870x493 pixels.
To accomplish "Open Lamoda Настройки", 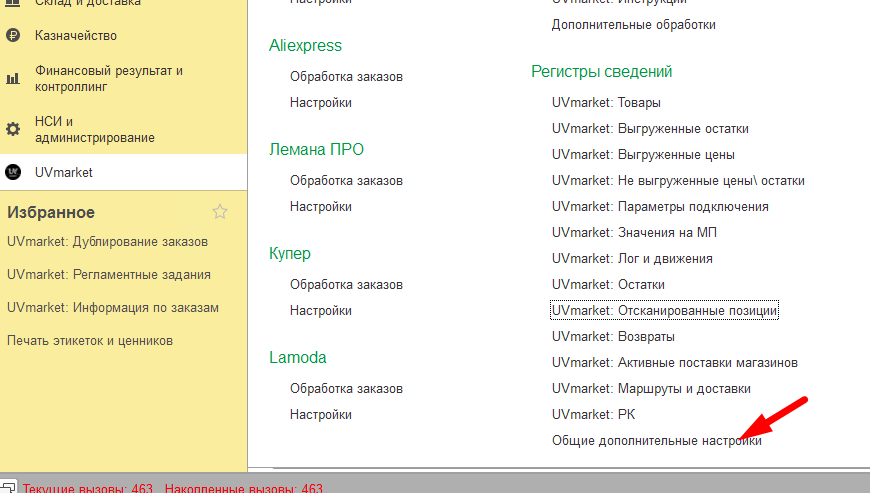I will click(321, 415).
